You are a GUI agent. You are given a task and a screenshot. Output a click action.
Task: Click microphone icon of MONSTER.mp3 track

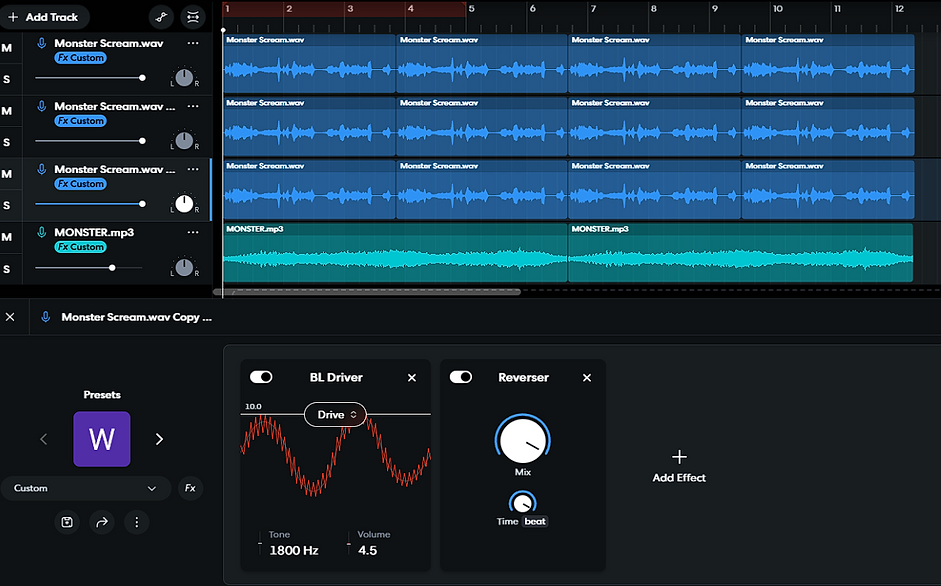[x=41, y=232]
